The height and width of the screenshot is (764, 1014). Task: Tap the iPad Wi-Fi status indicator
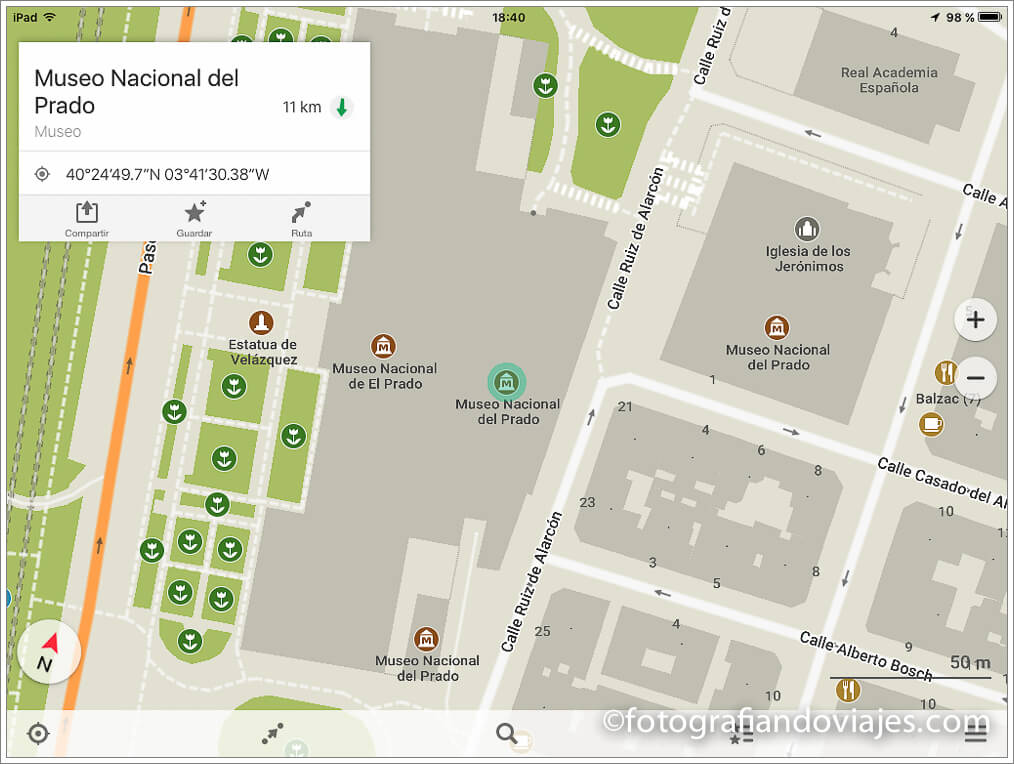pyautogui.click(x=34, y=17)
